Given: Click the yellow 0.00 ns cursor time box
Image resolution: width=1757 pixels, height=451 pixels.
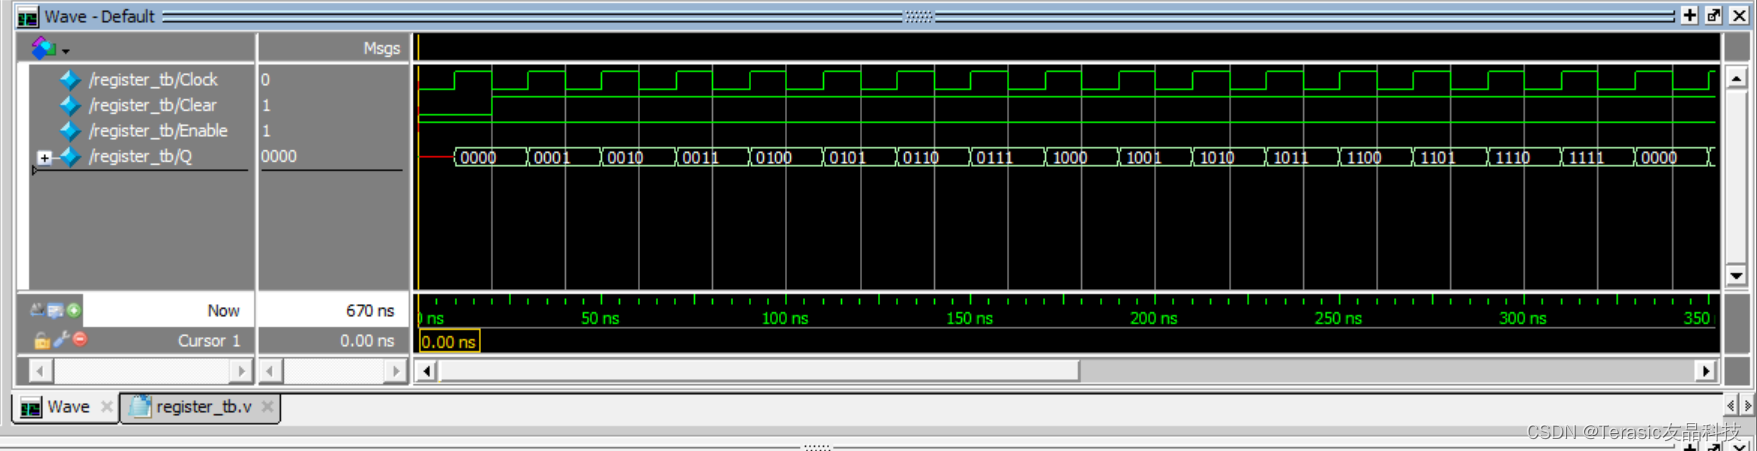Looking at the screenshot, I should (x=449, y=342).
